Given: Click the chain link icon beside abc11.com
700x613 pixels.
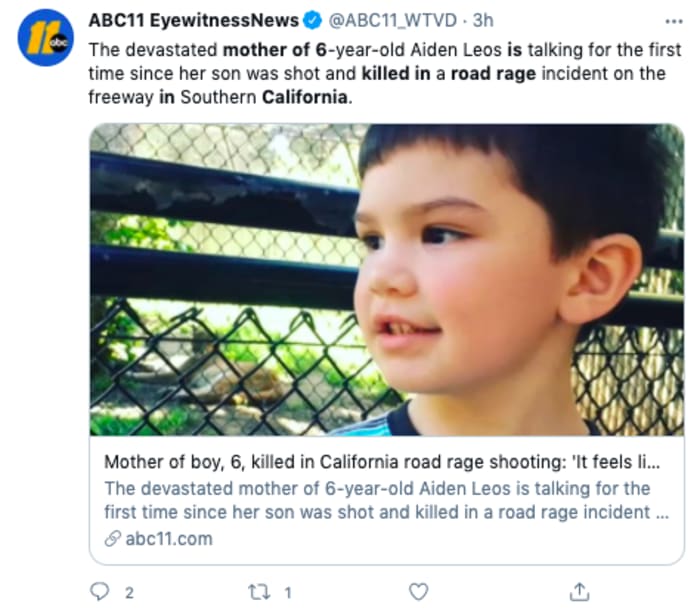Looking at the screenshot, I should 112,539.
